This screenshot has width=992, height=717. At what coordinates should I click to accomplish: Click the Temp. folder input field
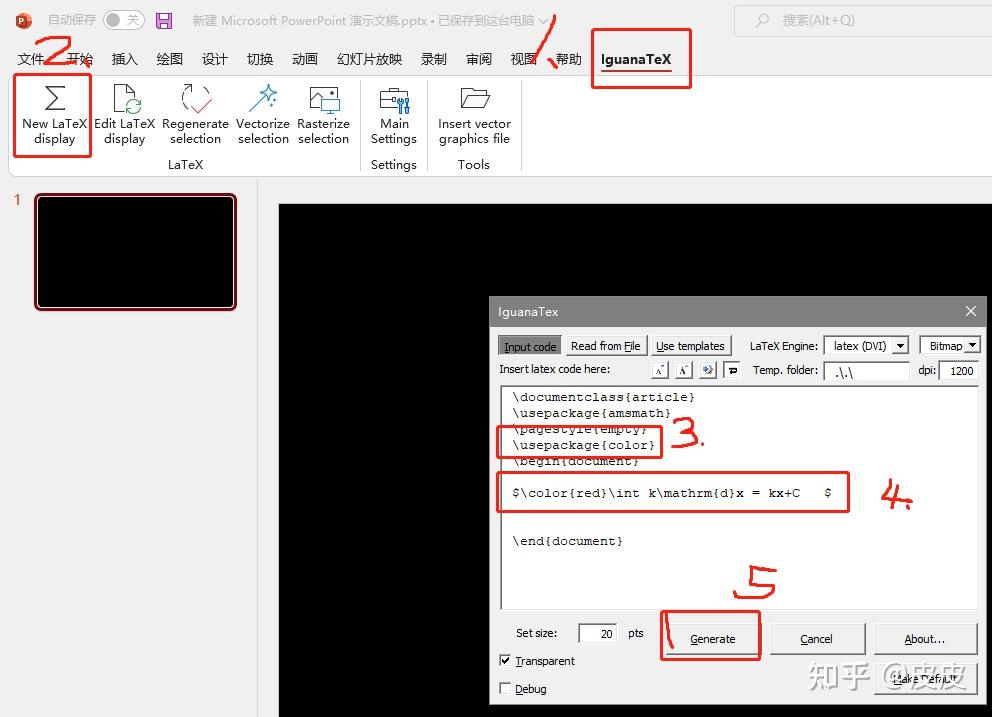(867, 371)
